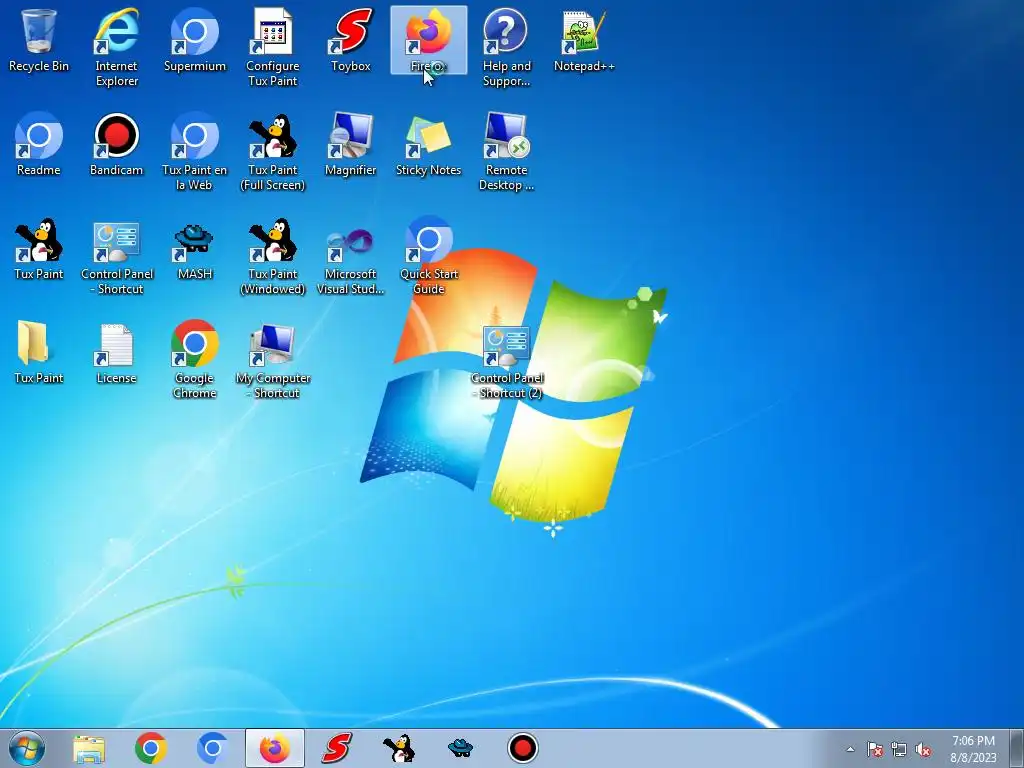Launch Supermium from the taskbar
The image size is (1024, 768).
tap(212, 748)
